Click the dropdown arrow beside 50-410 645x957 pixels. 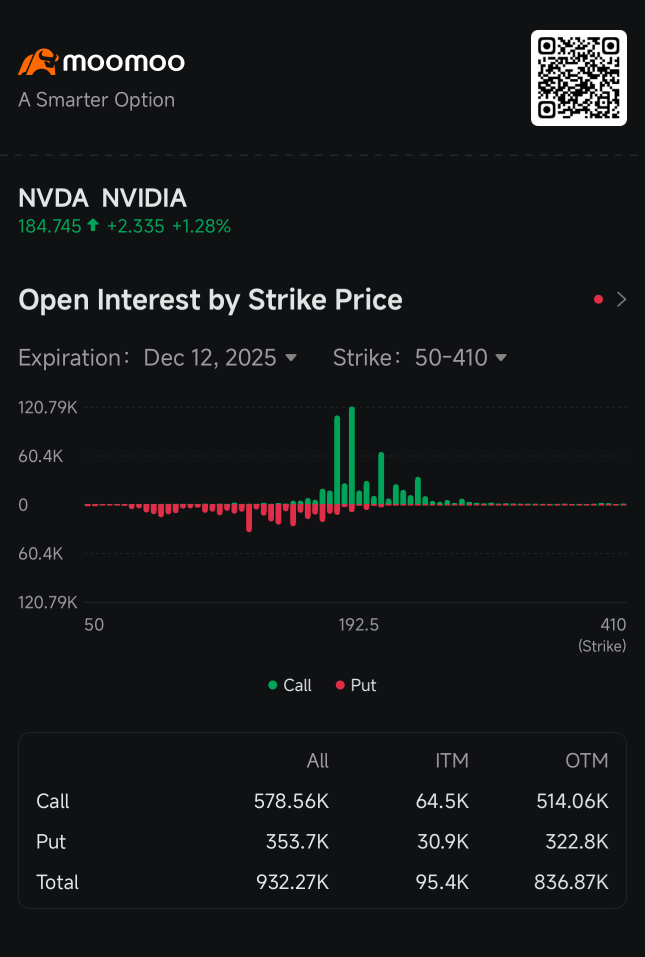[501, 358]
